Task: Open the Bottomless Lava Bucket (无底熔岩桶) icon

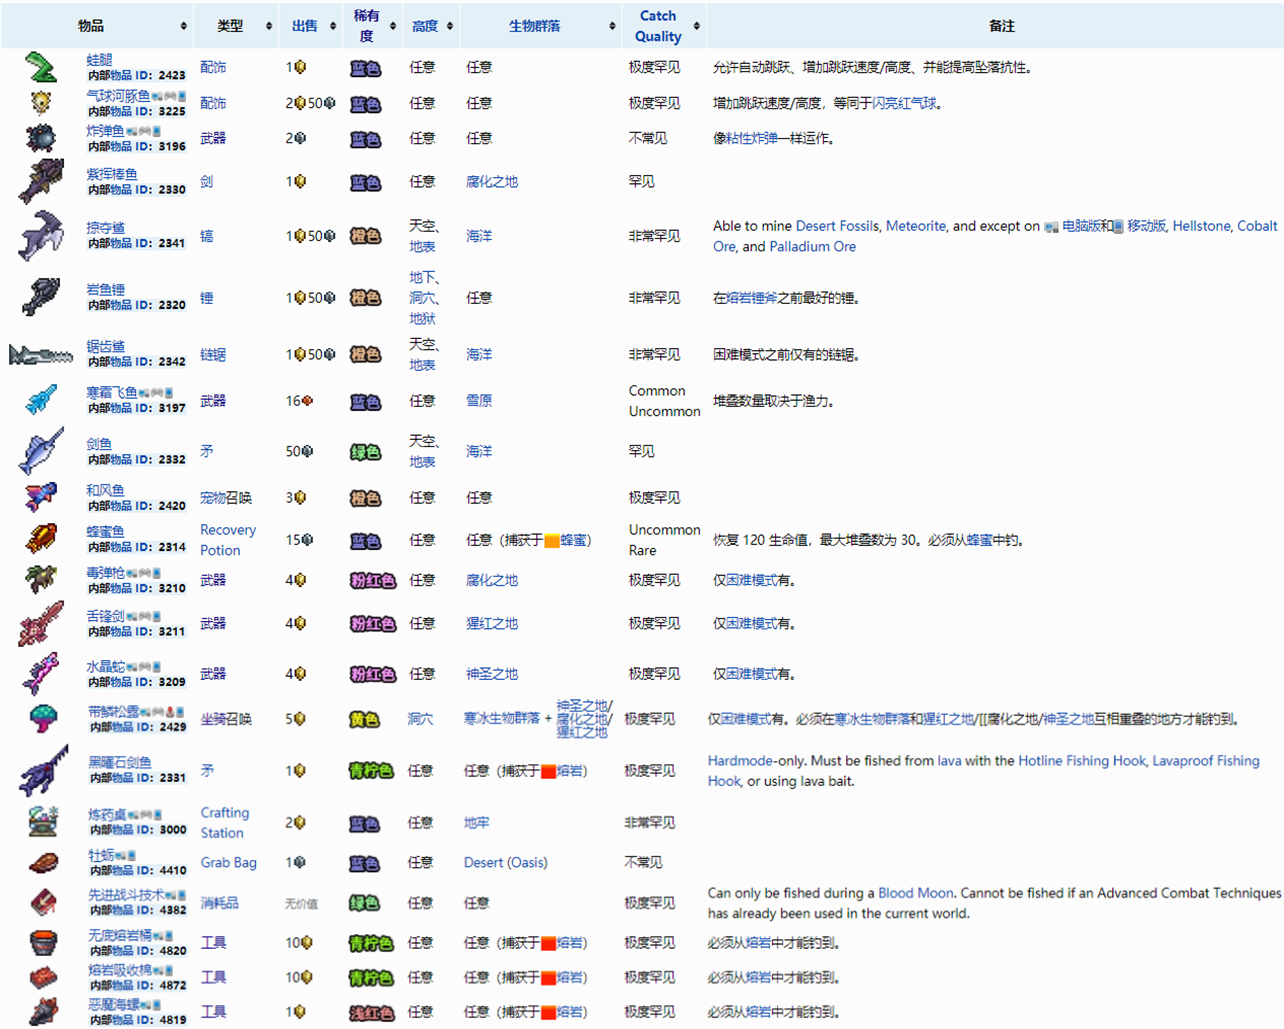Action: (43, 943)
